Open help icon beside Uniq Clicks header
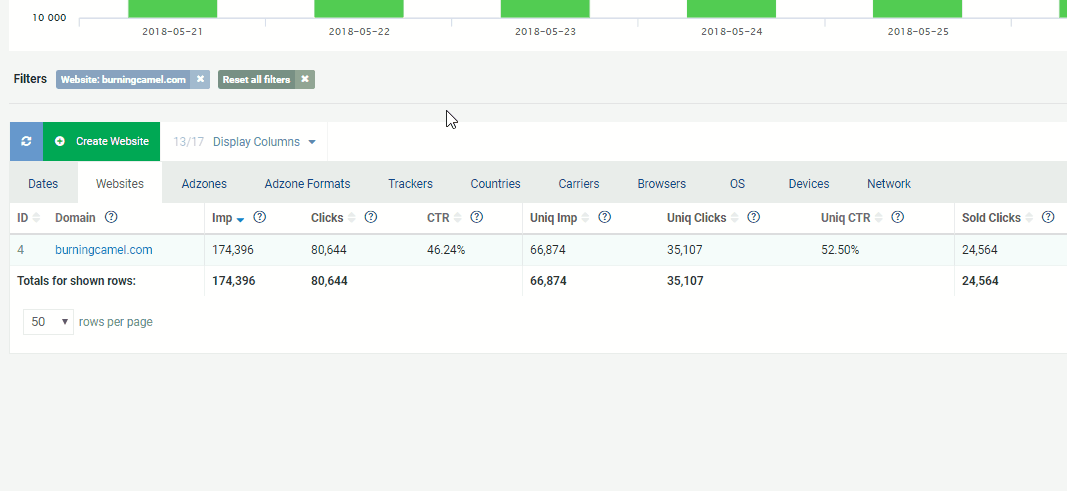 [x=753, y=218]
